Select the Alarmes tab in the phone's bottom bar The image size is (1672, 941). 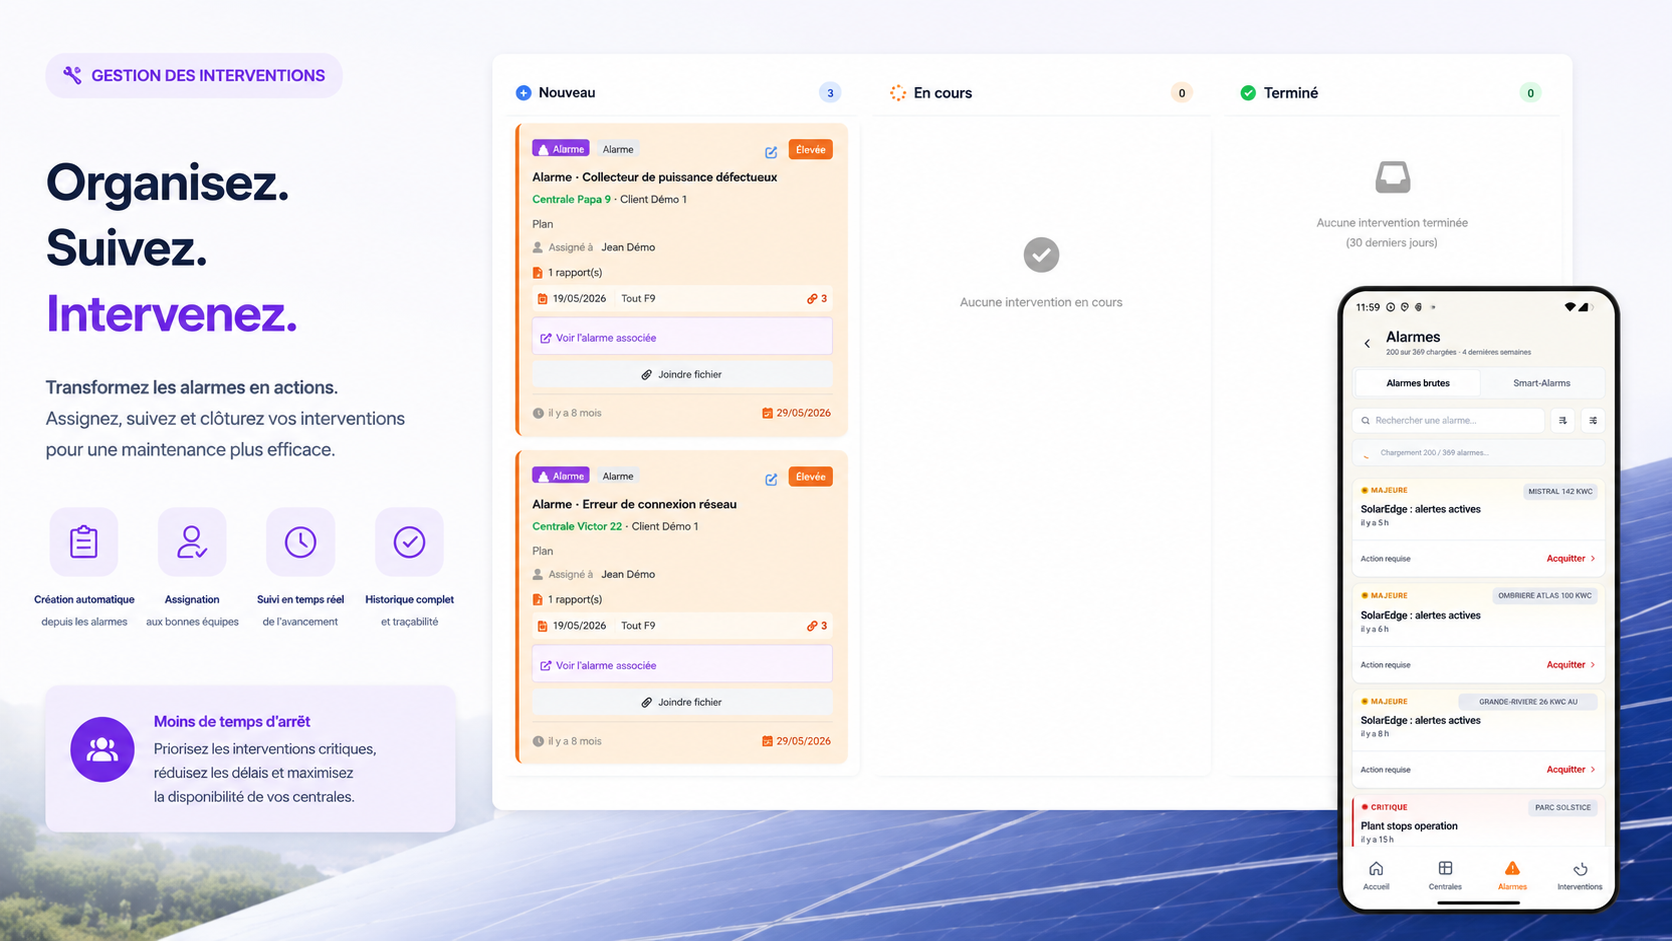(1512, 875)
